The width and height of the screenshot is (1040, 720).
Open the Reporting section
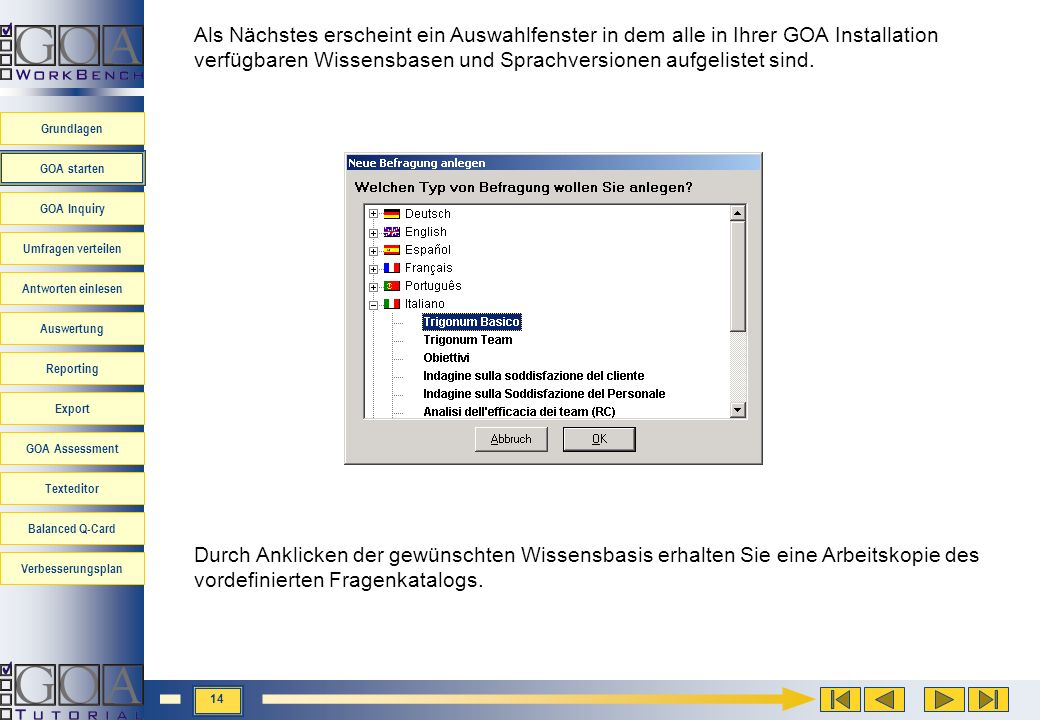(72, 369)
